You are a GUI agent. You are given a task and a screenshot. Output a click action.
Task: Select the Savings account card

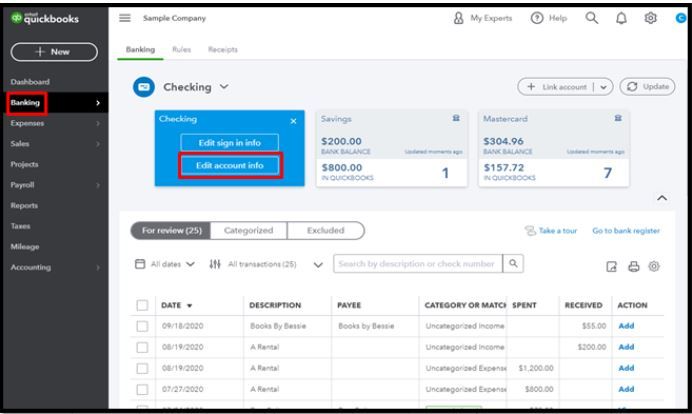coord(391,148)
